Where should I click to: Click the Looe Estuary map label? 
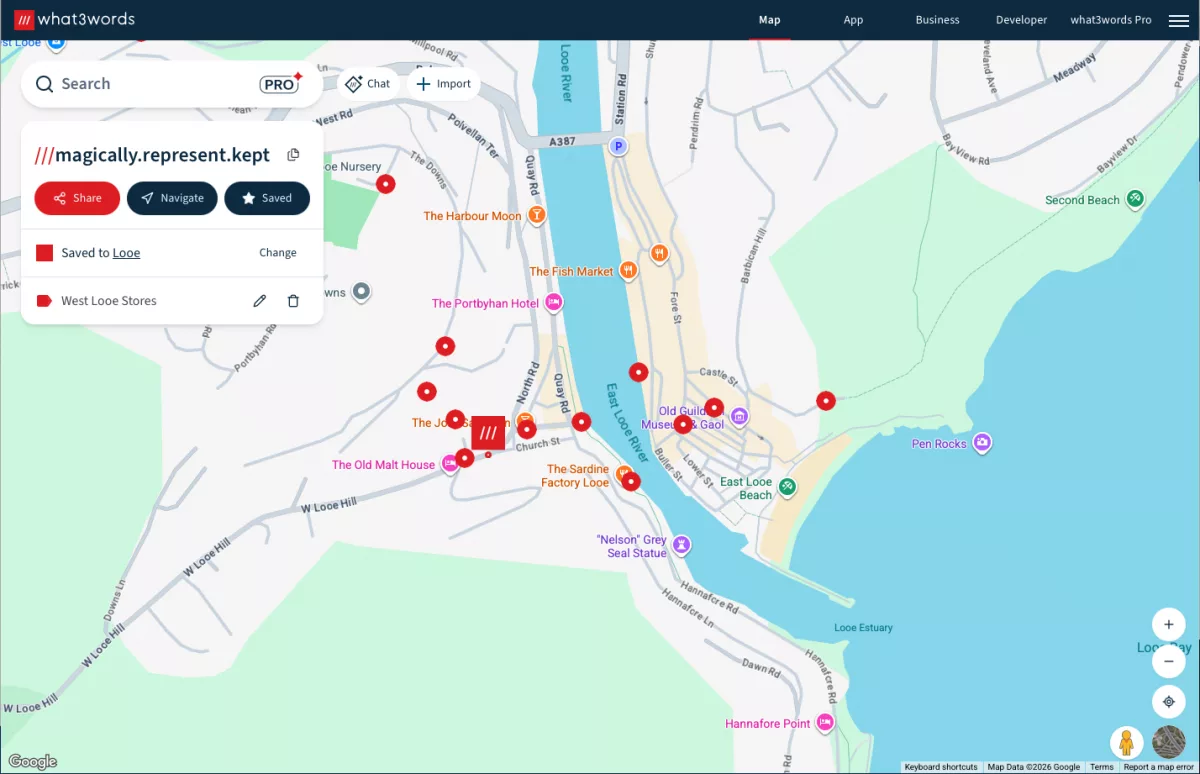[x=863, y=628]
